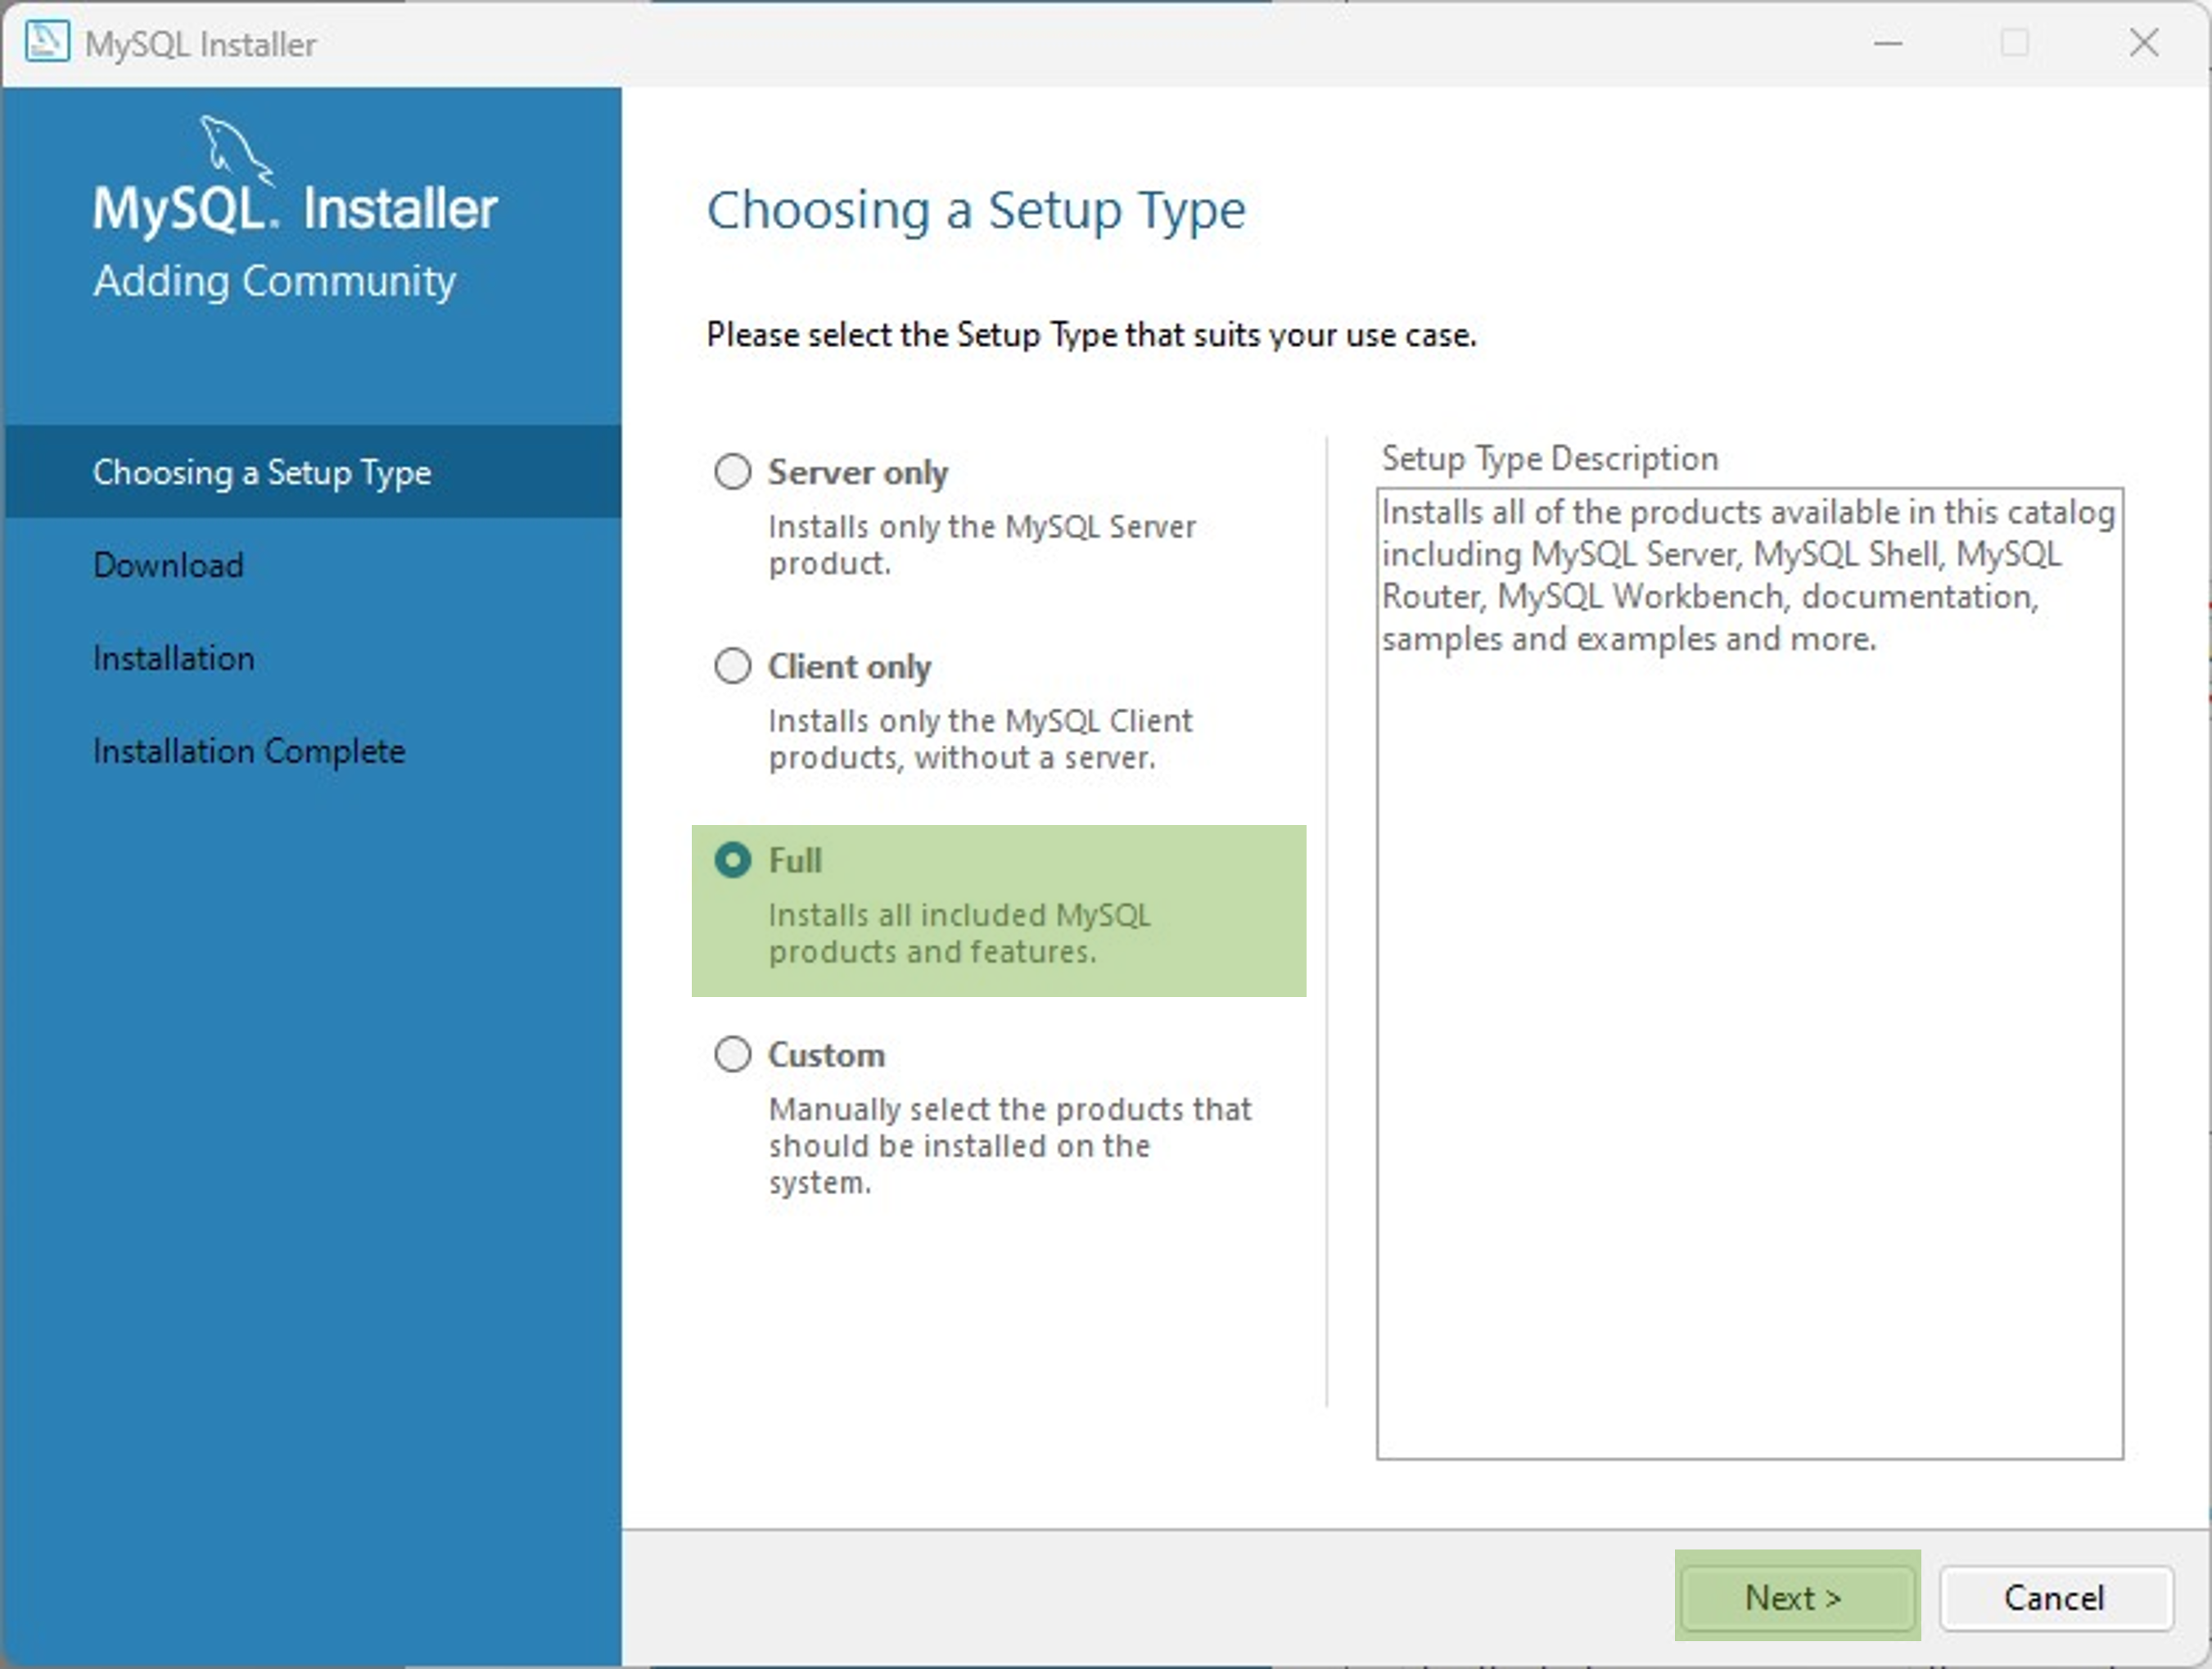The height and width of the screenshot is (1669, 2212).
Task: Minimize the MySQL Installer window
Action: (x=1887, y=43)
